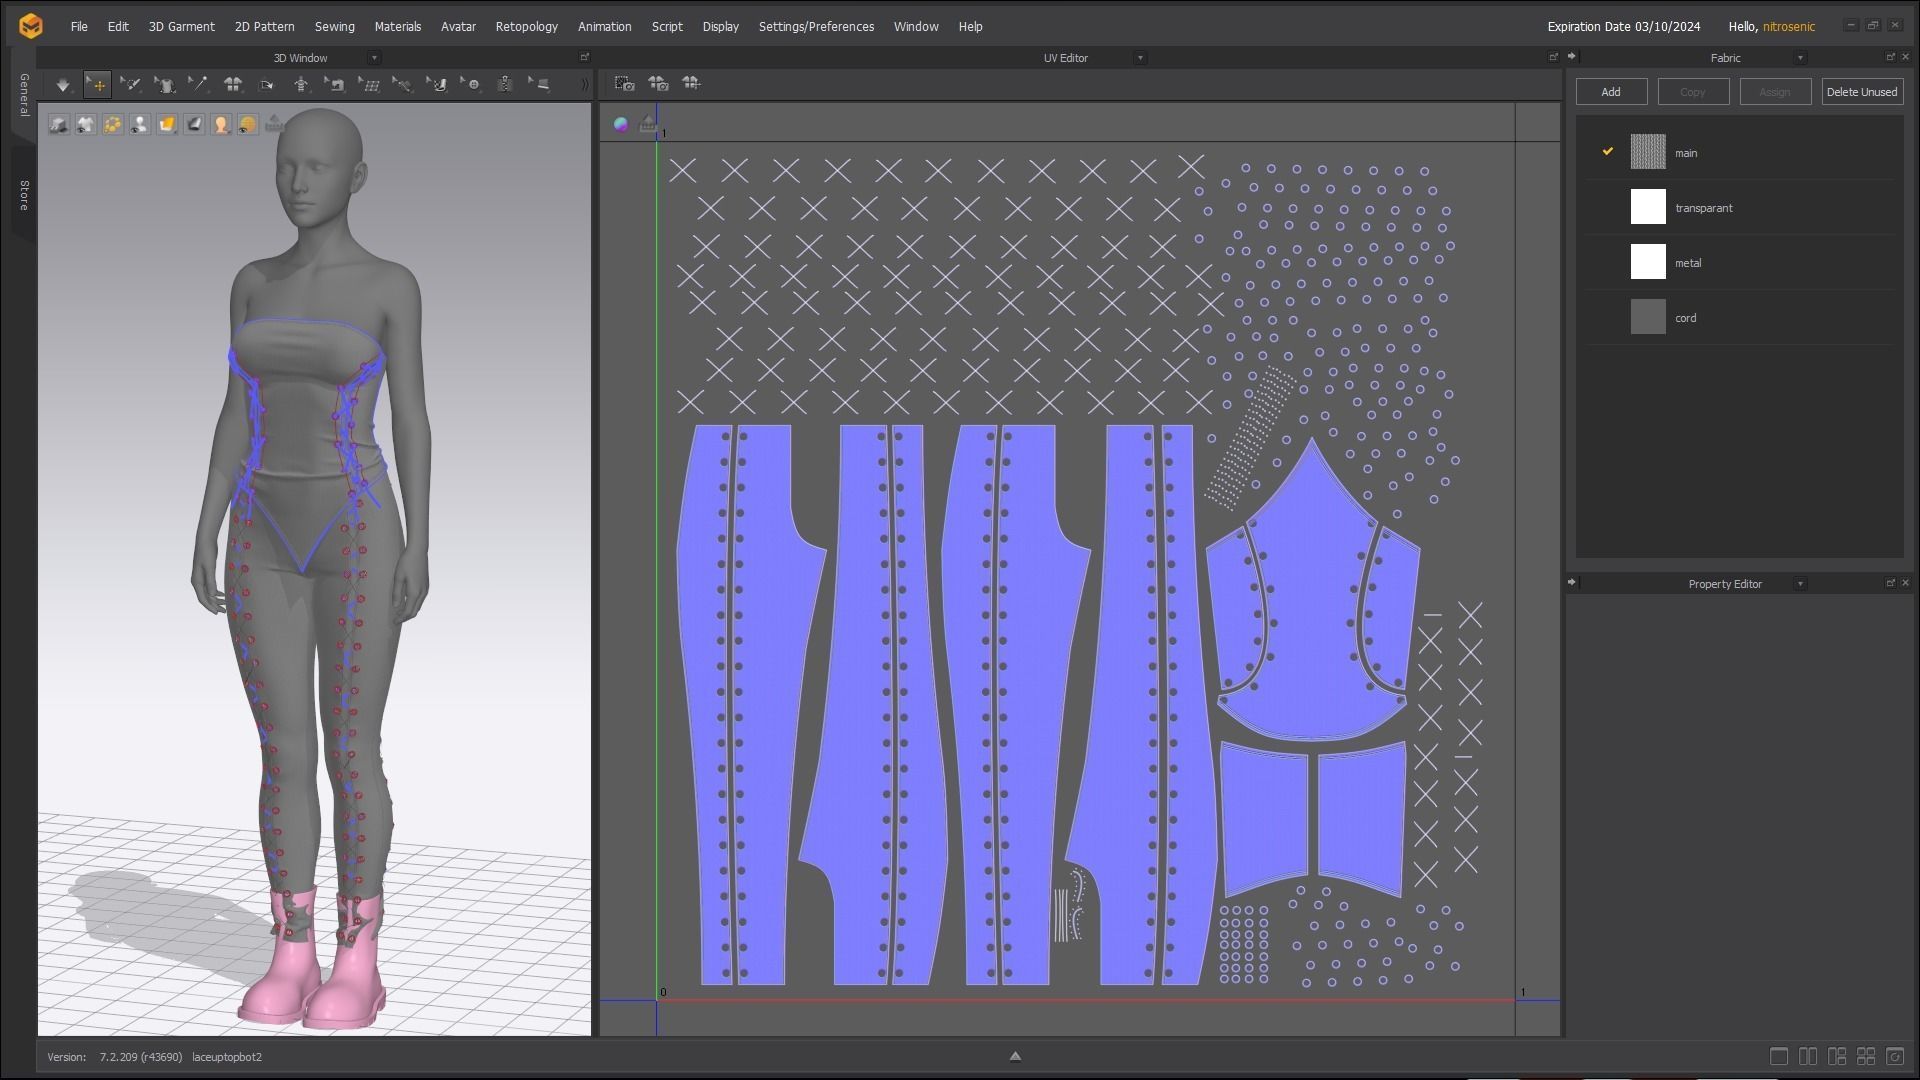Click the Marvelous Designer logo icon
This screenshot has width=1920, height=1080.
pos(31,26)
